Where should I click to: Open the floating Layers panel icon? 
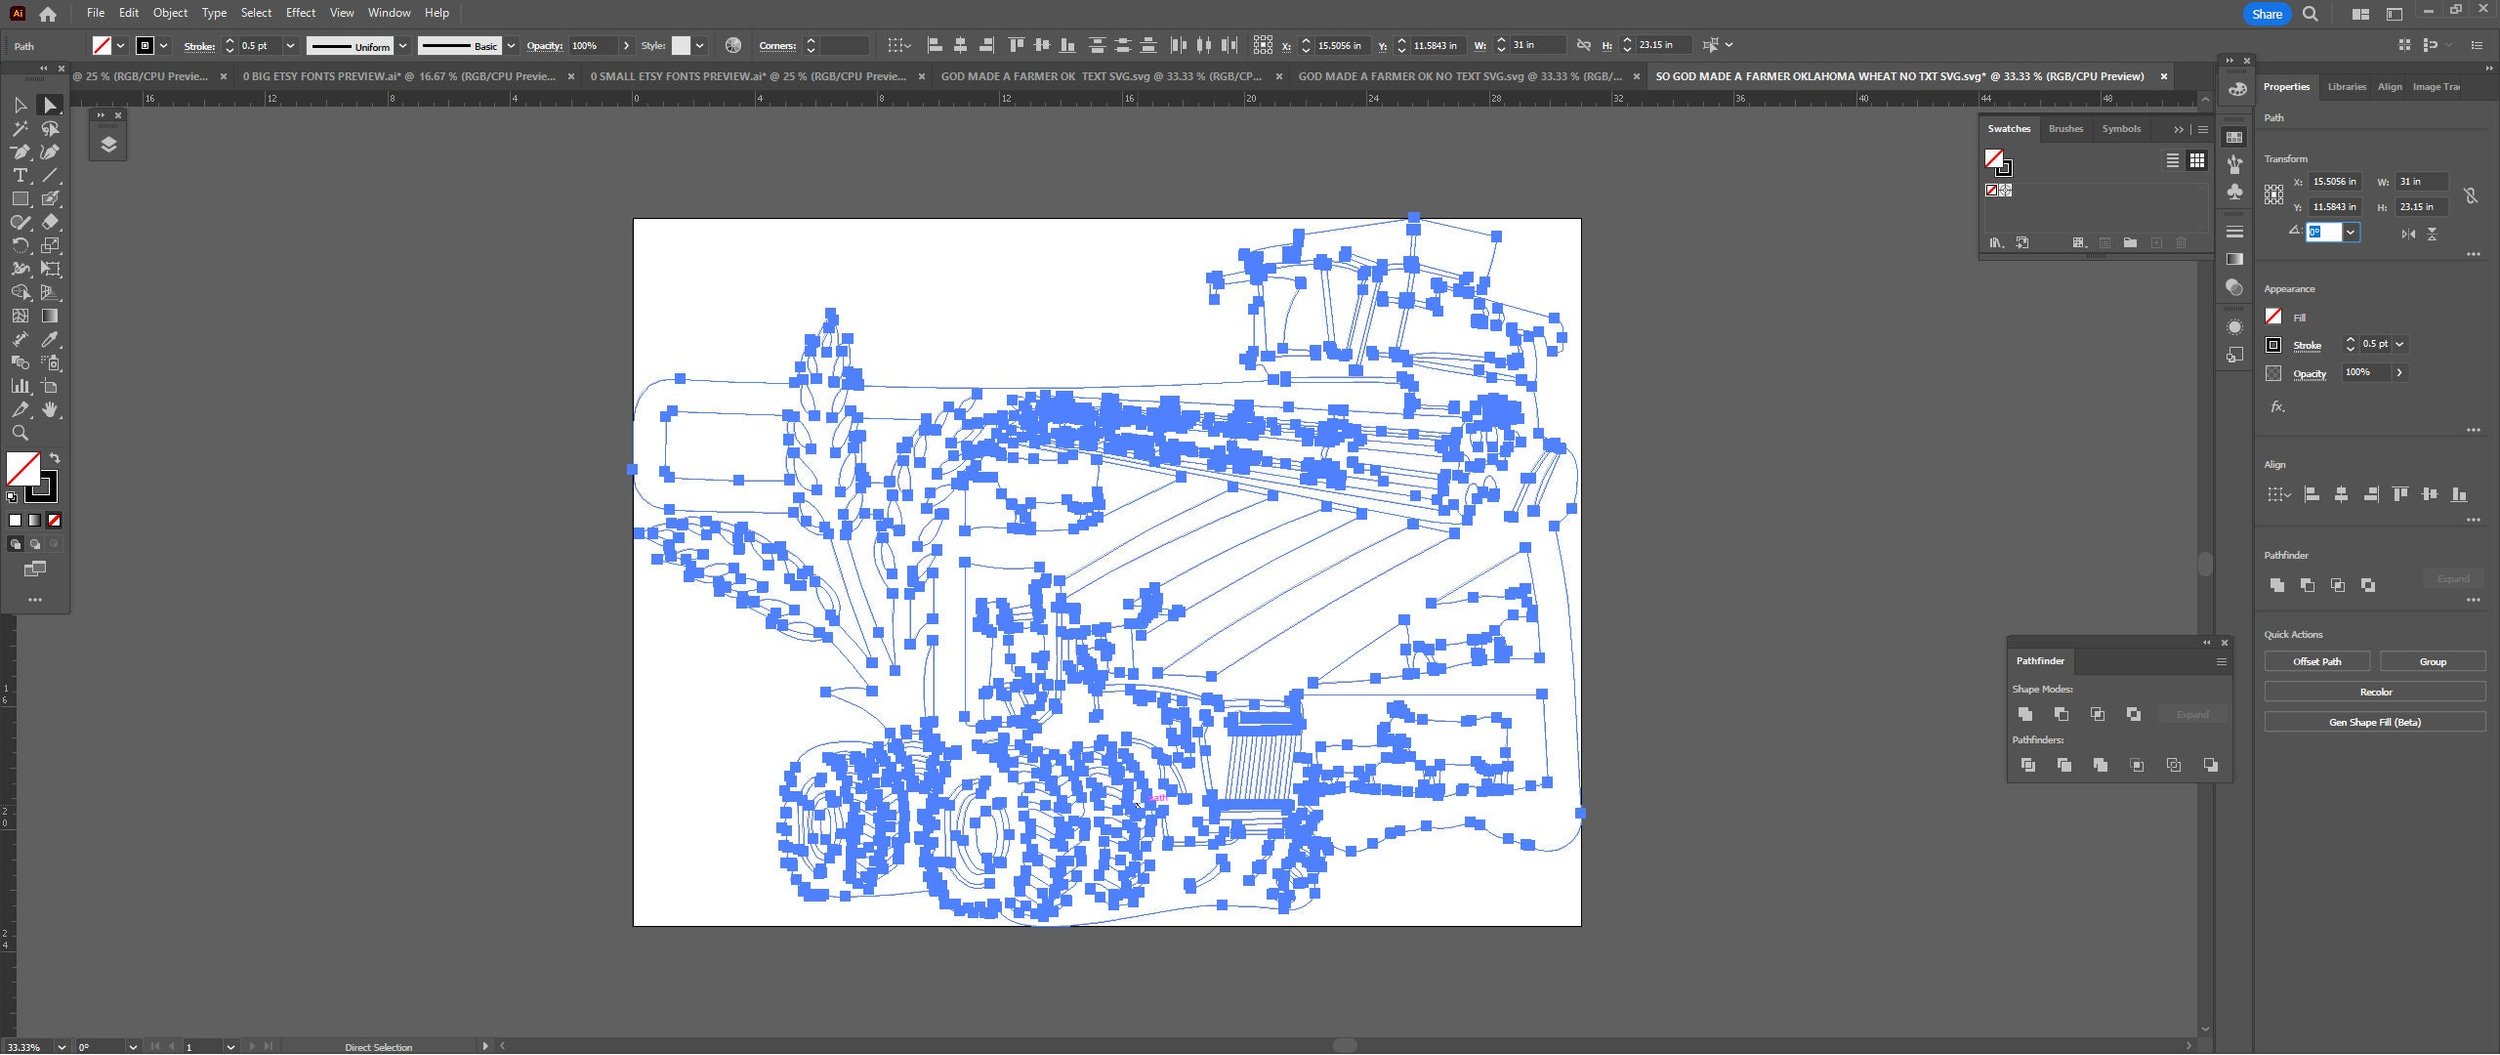(x=108, y=144)
